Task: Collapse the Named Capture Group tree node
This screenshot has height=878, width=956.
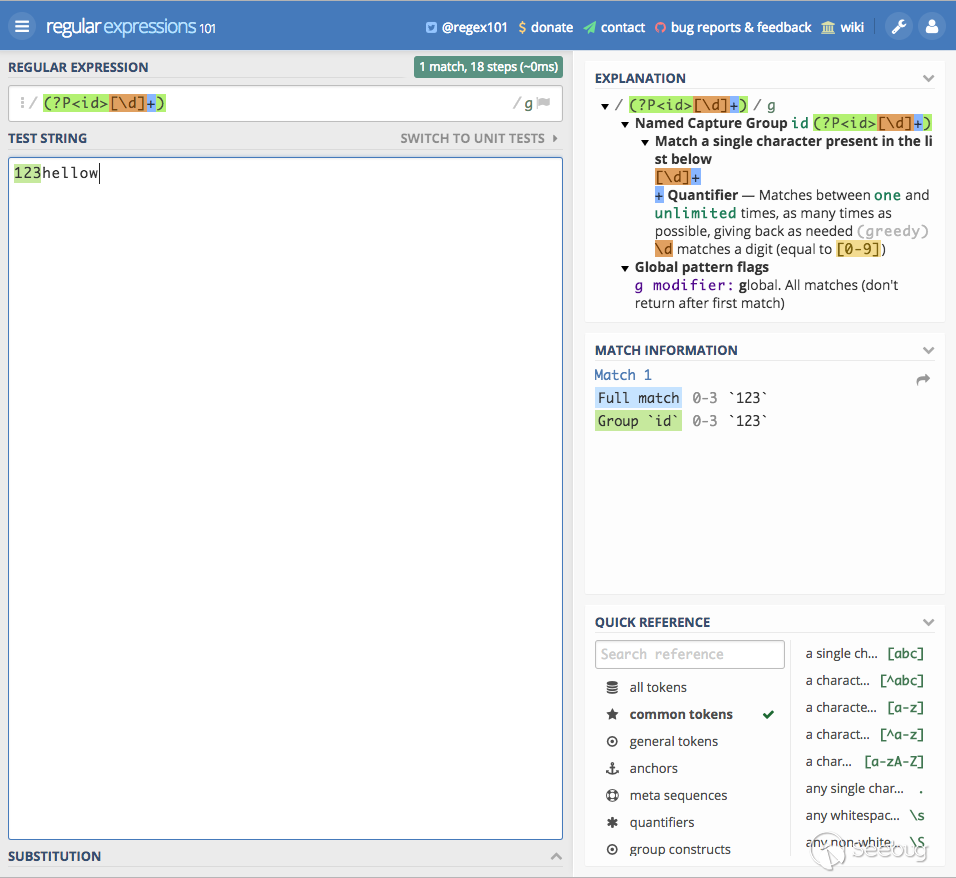Action: tap(625, 124)
